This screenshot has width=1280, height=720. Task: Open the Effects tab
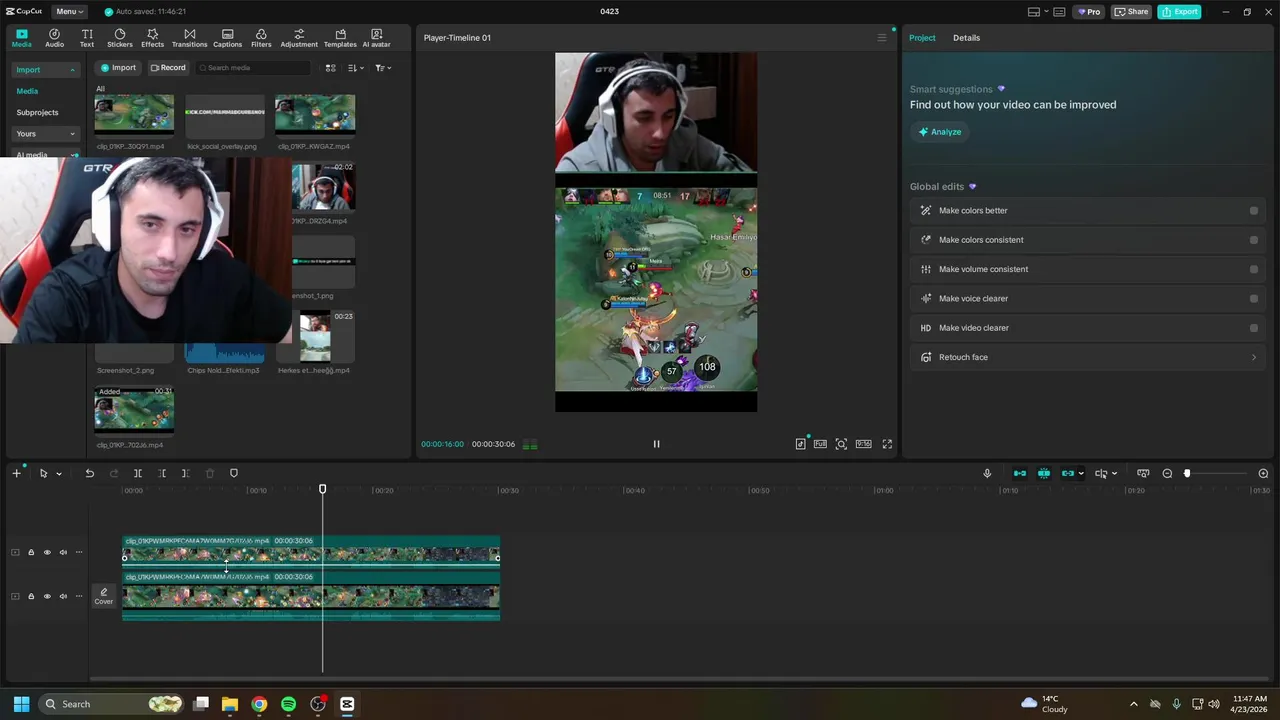tap(152, 38)
